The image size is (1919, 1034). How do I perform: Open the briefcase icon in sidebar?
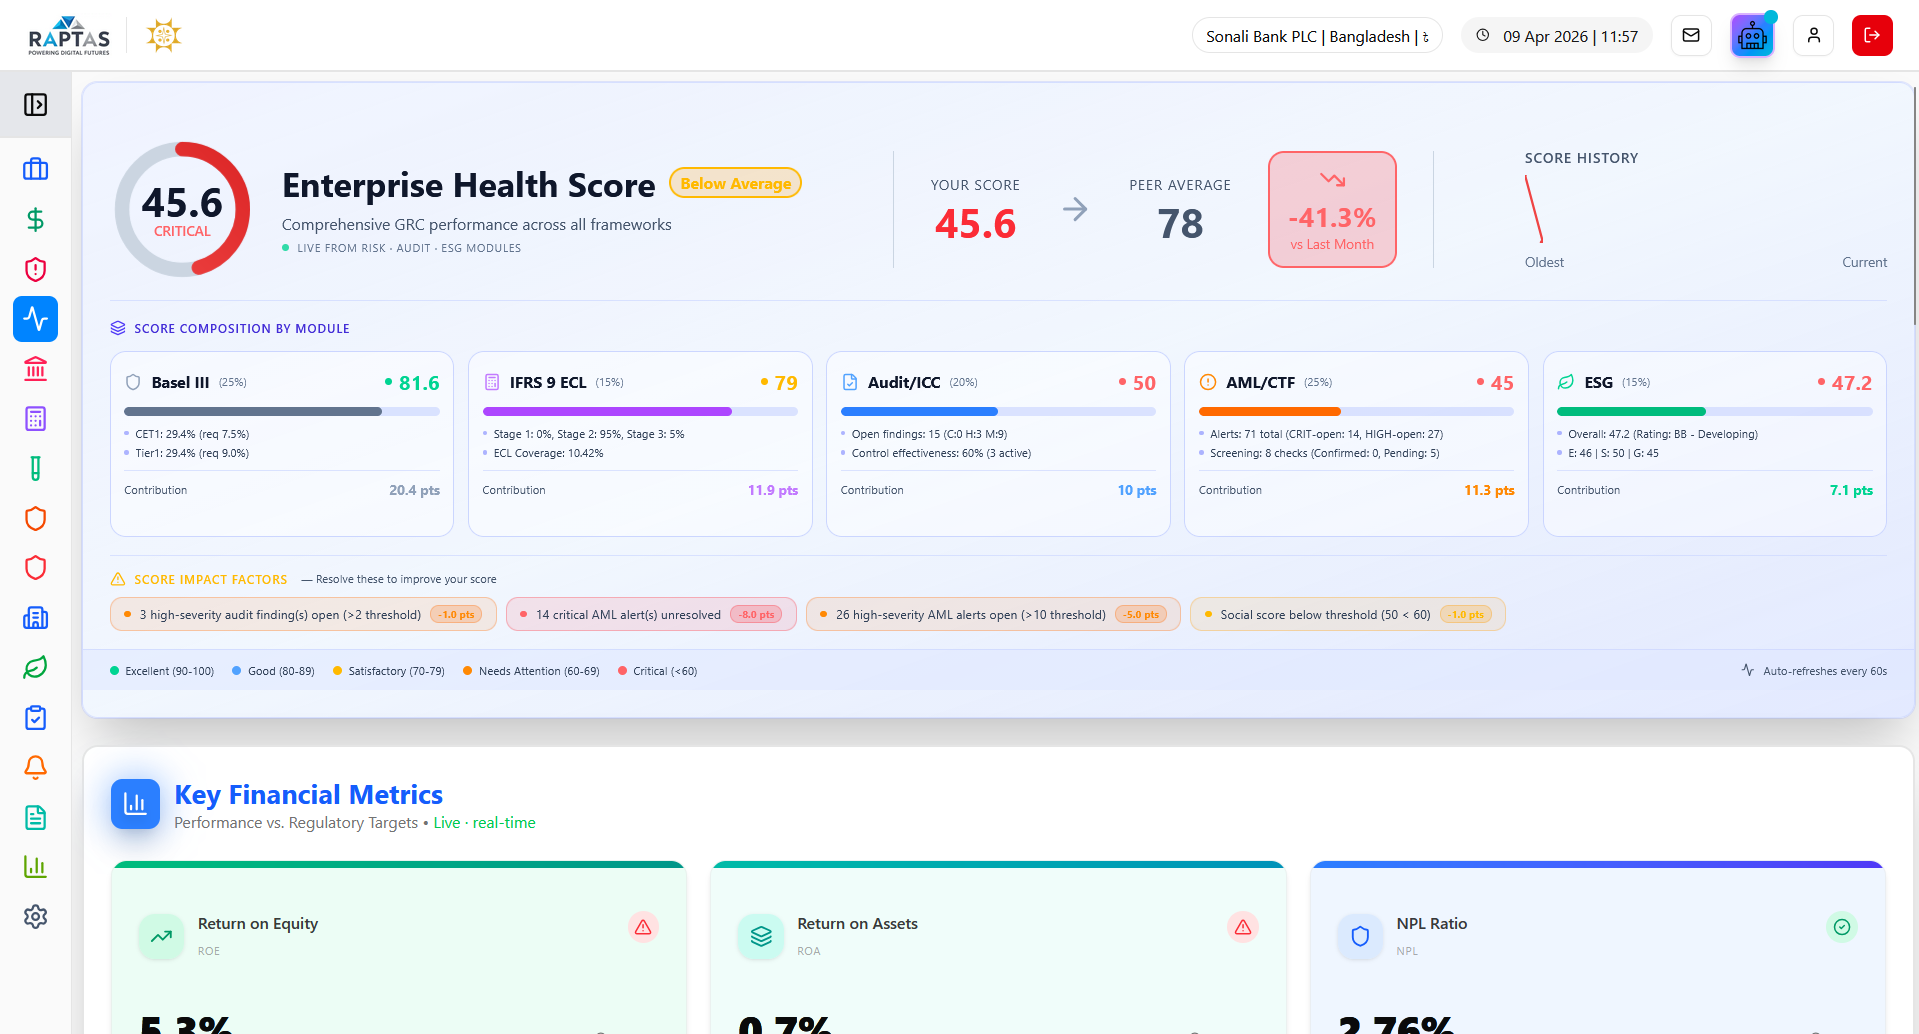coord(35,169)
